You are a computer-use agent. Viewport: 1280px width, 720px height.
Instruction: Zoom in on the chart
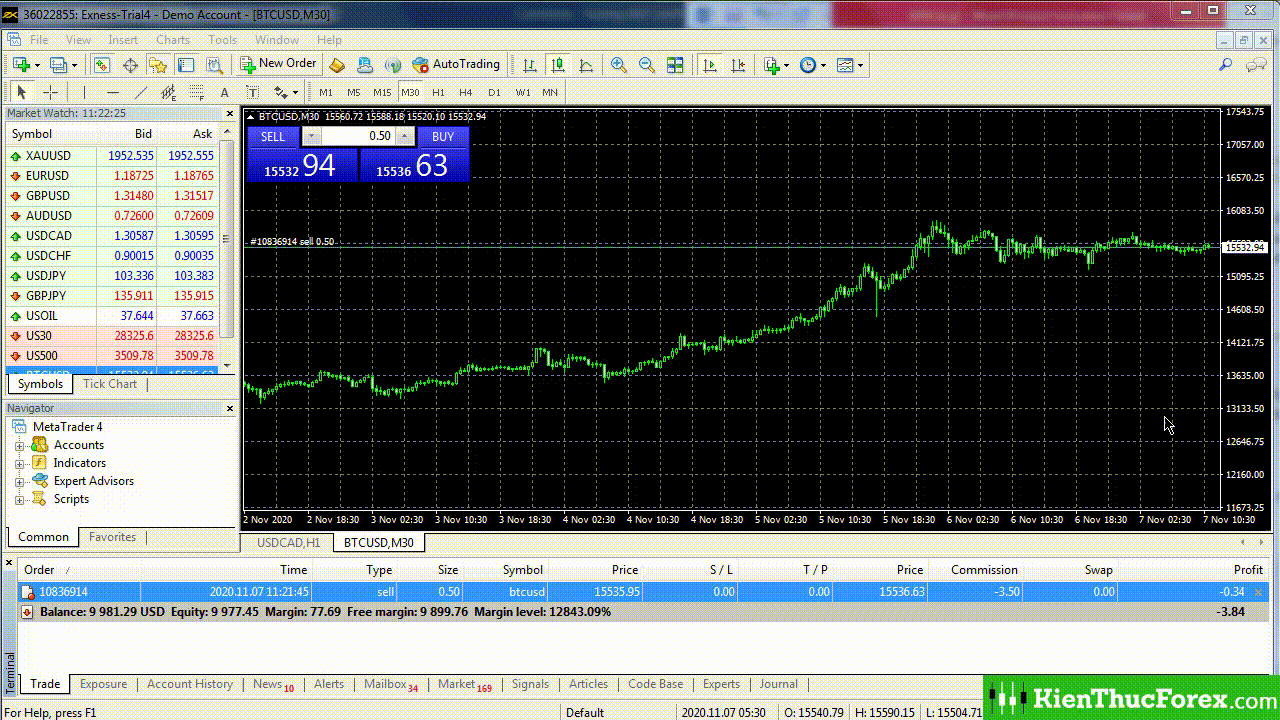619,65
